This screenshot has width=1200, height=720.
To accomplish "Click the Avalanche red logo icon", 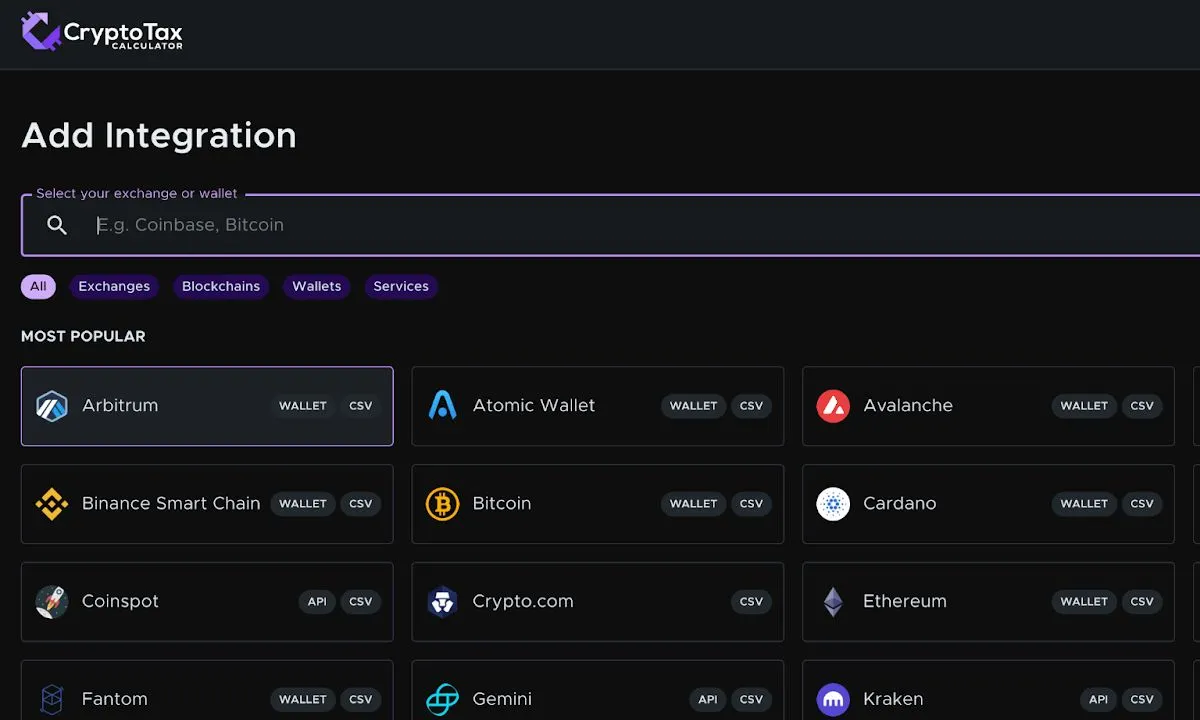I will (x=833, y=406).
